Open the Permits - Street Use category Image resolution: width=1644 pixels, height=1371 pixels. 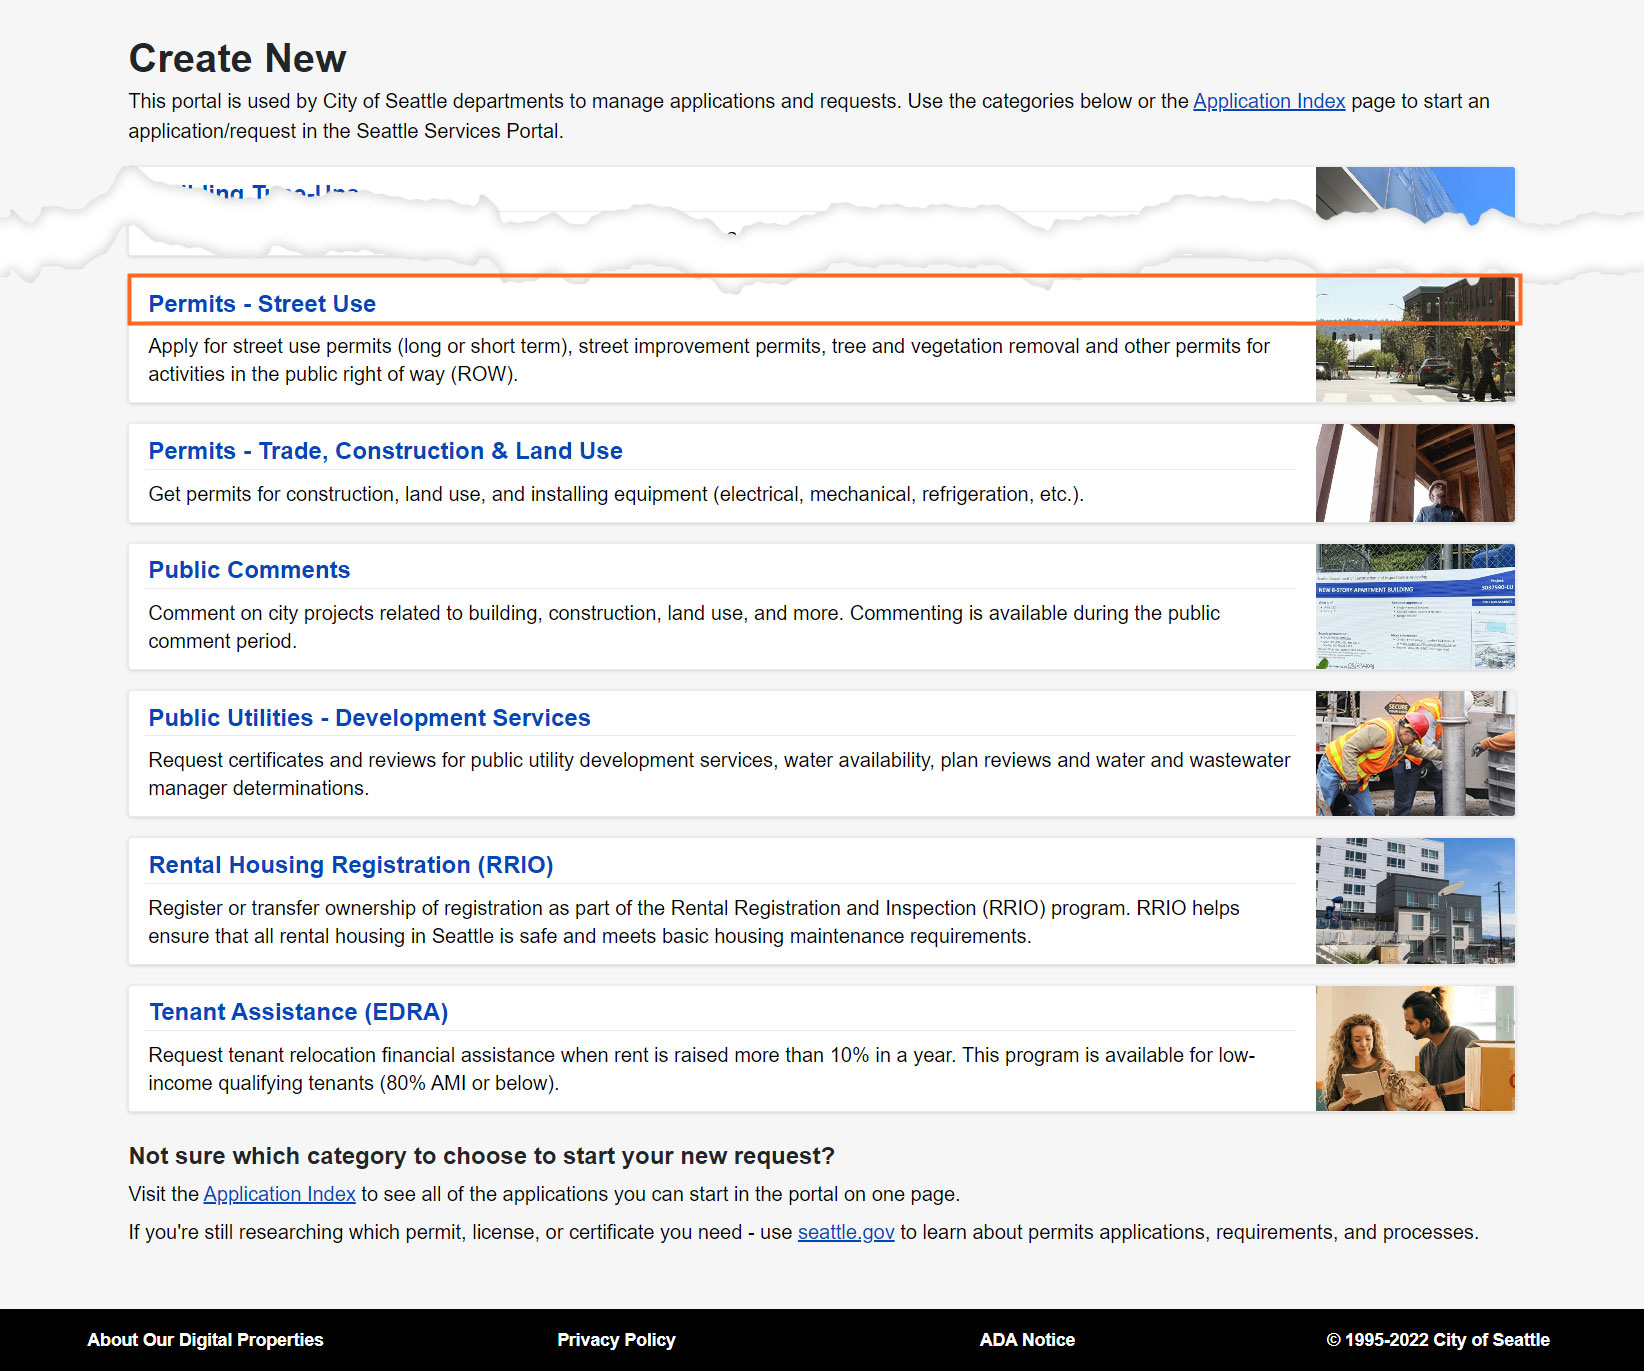(x=262, y=304)
